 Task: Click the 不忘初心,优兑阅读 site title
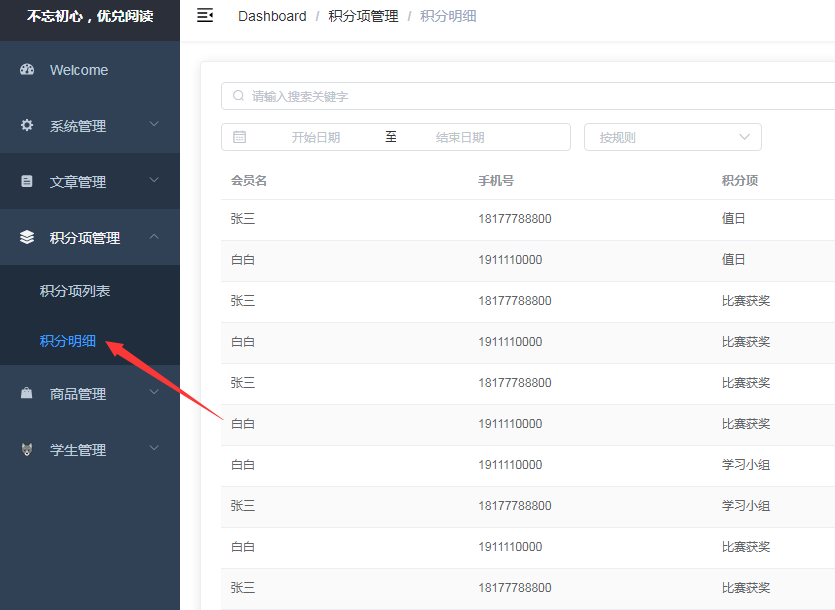click(90, 16)
